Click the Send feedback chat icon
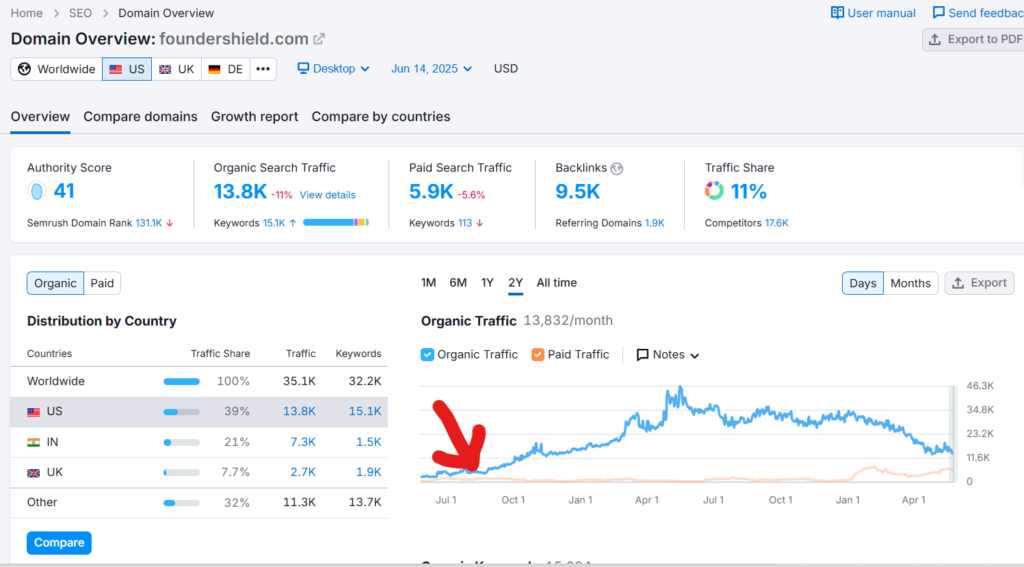Viewport: 1024px width, 567px height. pos(938,13)
